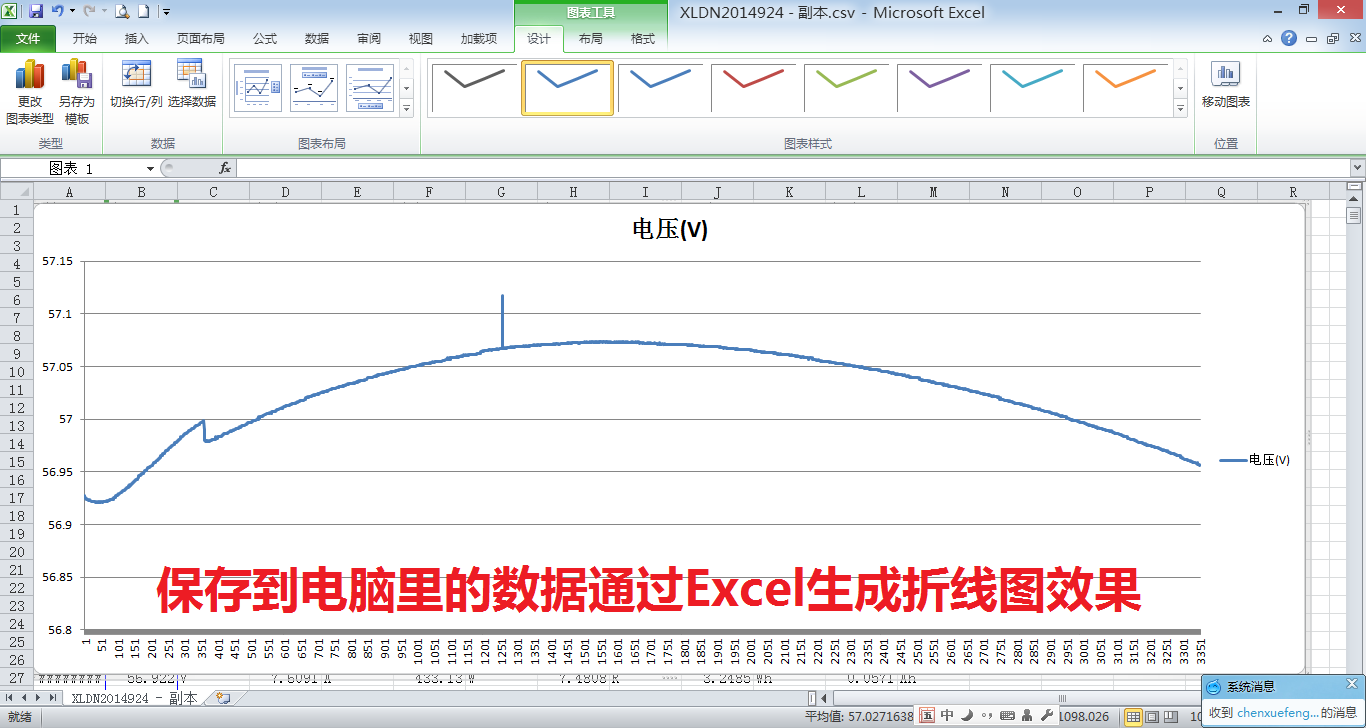The height and width of the screenshot is (728, 1366).
Task: Close the 系统消息 notification popup
Action: tap(1351, 685)
